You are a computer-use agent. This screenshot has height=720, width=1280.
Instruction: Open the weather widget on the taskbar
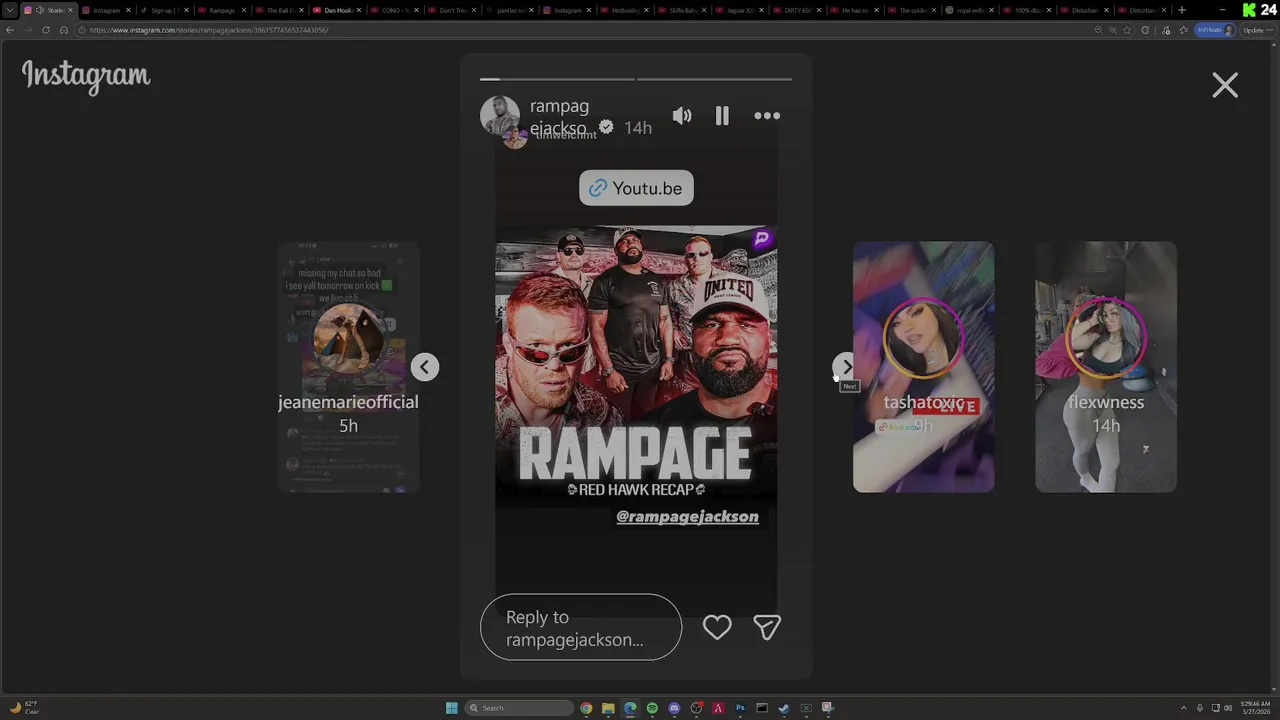(24, 707)
